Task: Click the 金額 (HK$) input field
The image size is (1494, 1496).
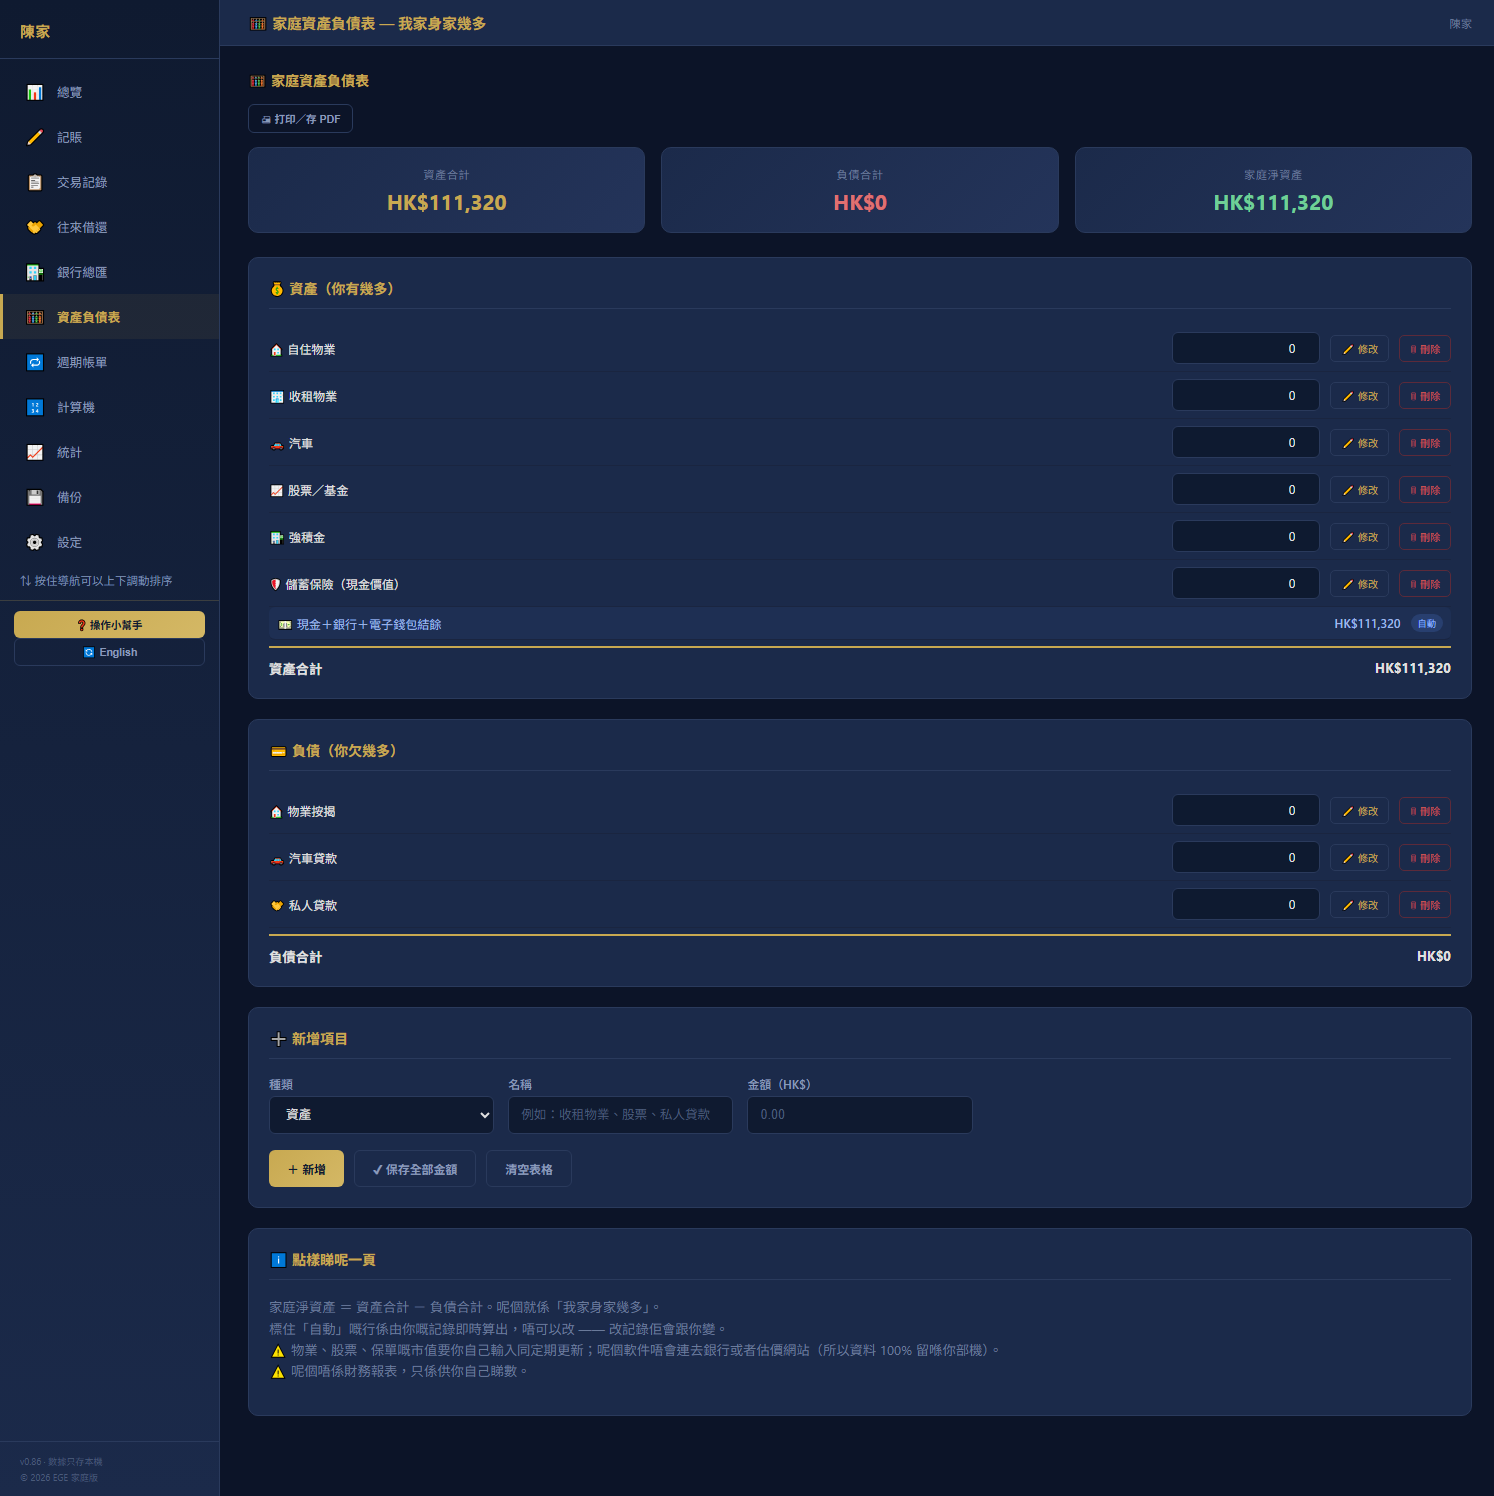Action: pyautogui.click(x=860, y=1115)
